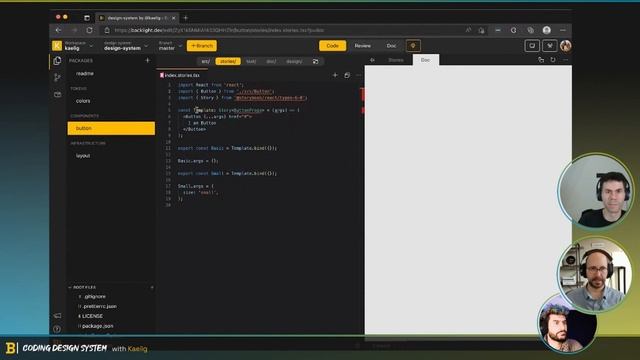Open the user avatar in app header
The width and height of the screenshot is (640, 360).
[x=565, y=46]
